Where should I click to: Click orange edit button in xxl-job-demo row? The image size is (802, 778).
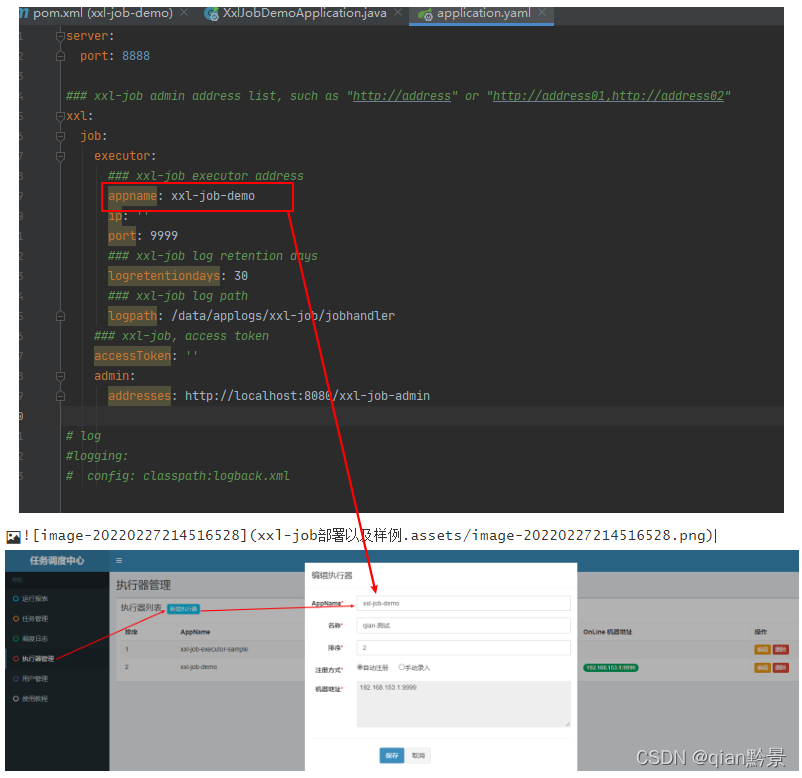(x=762, y=668)
